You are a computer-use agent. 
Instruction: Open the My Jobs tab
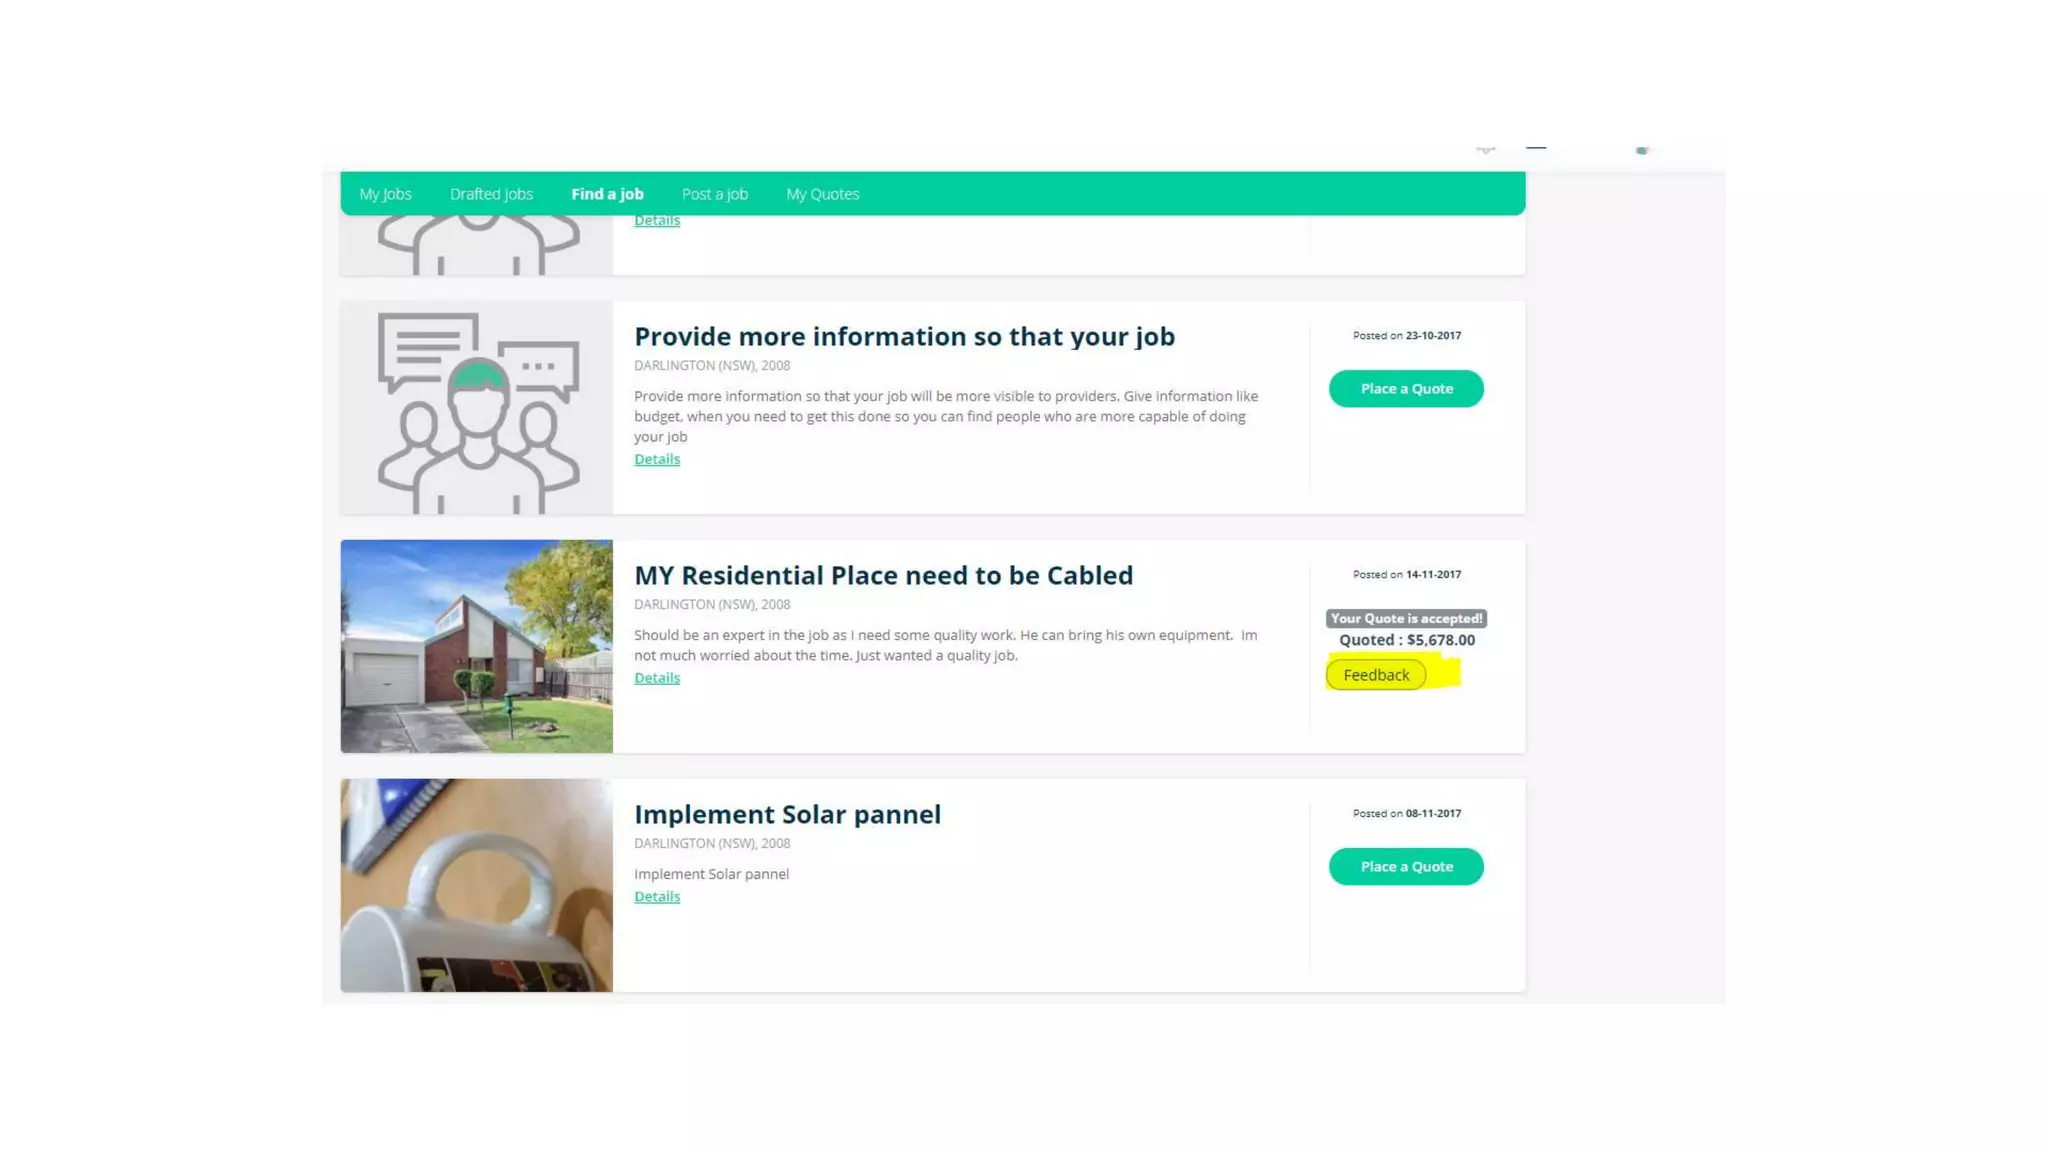point(385,194)
